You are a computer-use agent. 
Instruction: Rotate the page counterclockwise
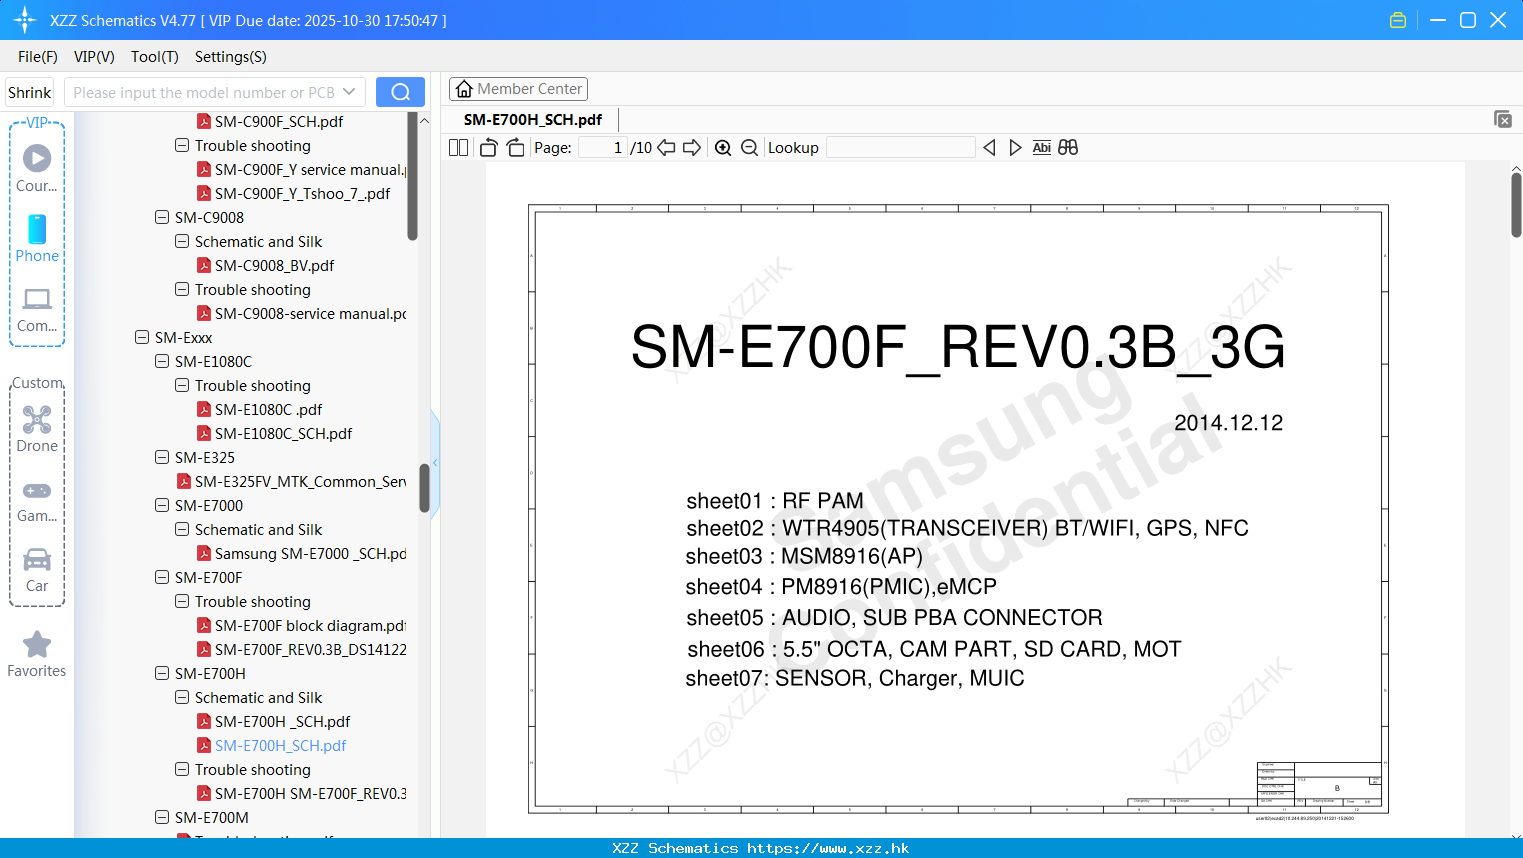point(488,148)
